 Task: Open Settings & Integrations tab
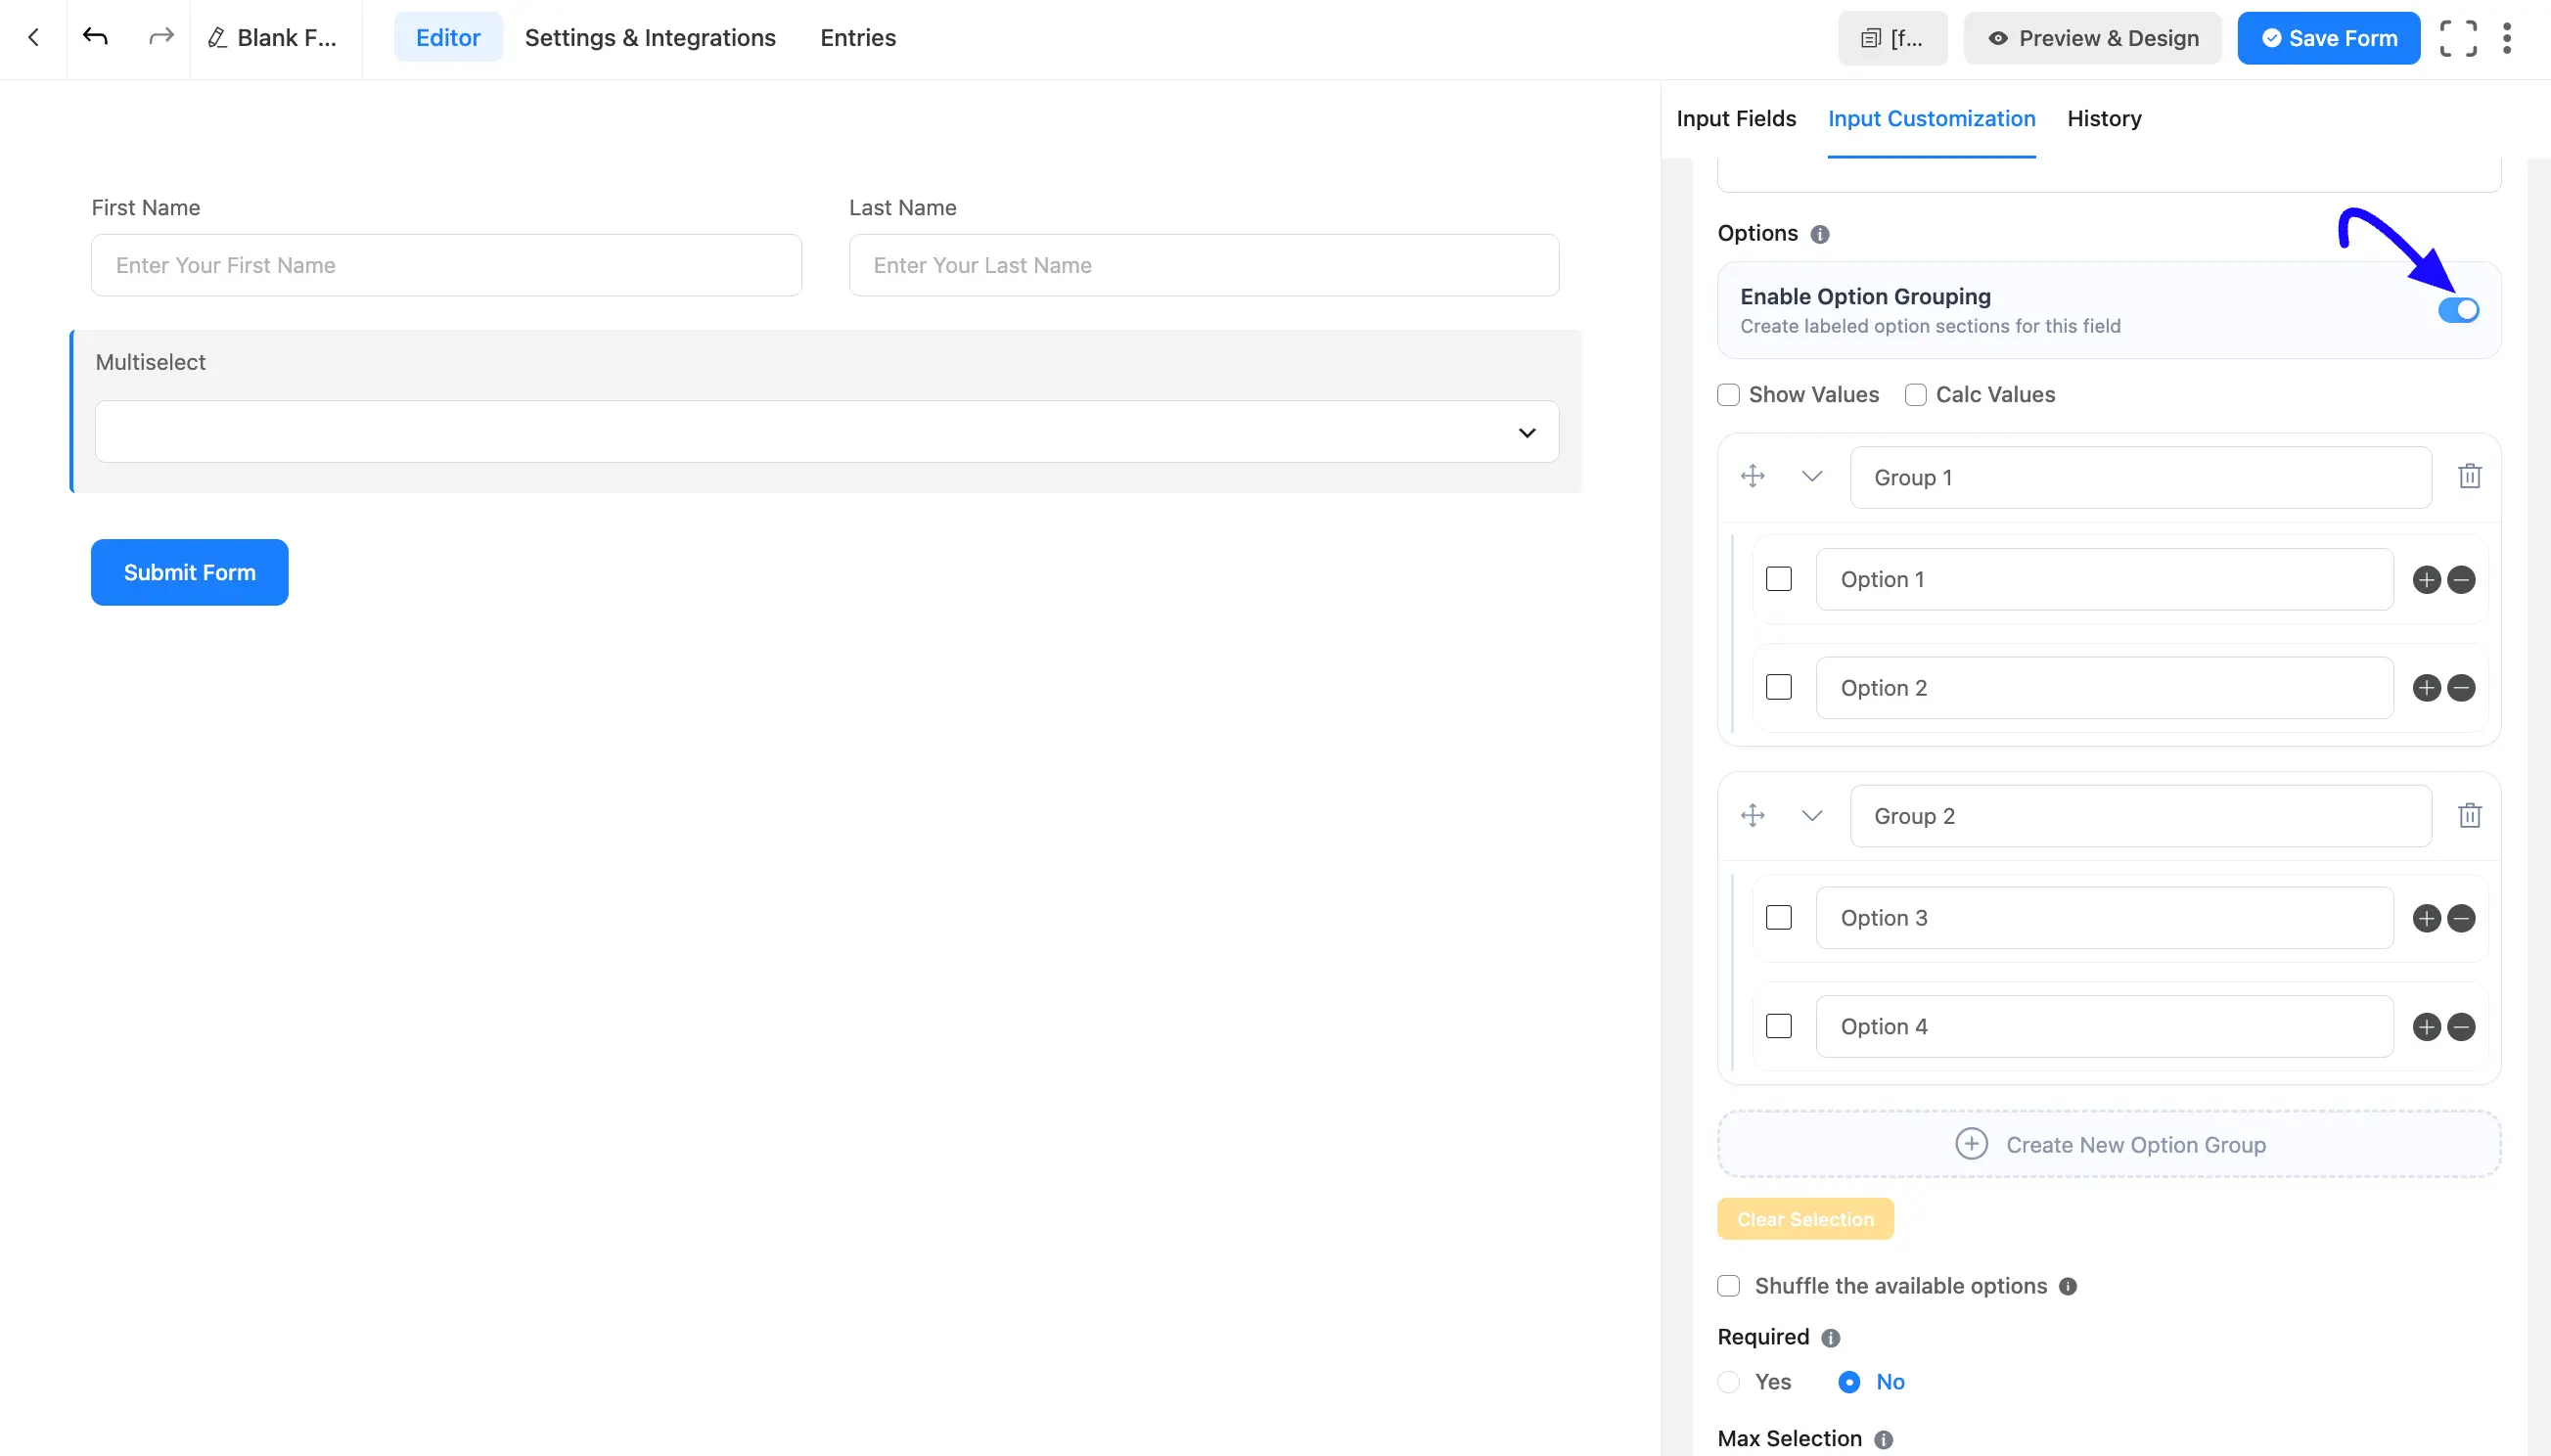[650, 38]
